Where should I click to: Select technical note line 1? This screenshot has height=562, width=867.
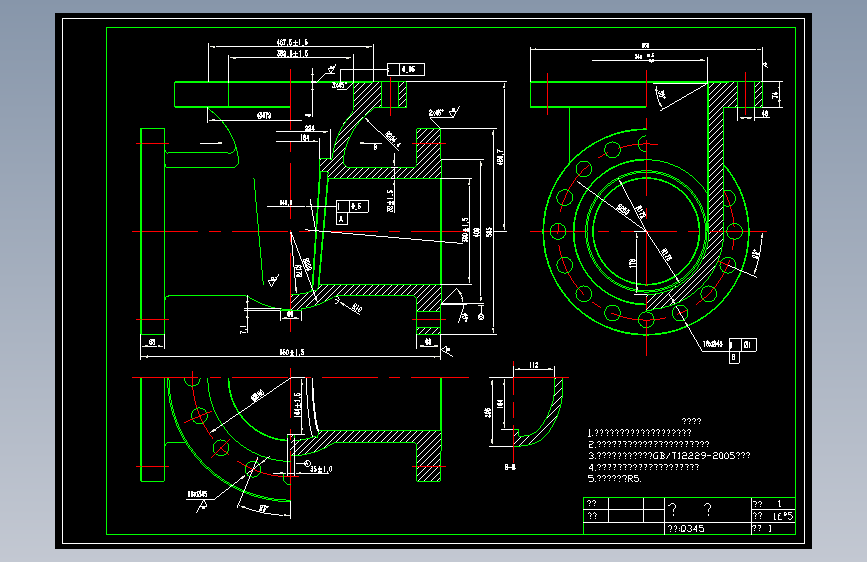[640, 433]
